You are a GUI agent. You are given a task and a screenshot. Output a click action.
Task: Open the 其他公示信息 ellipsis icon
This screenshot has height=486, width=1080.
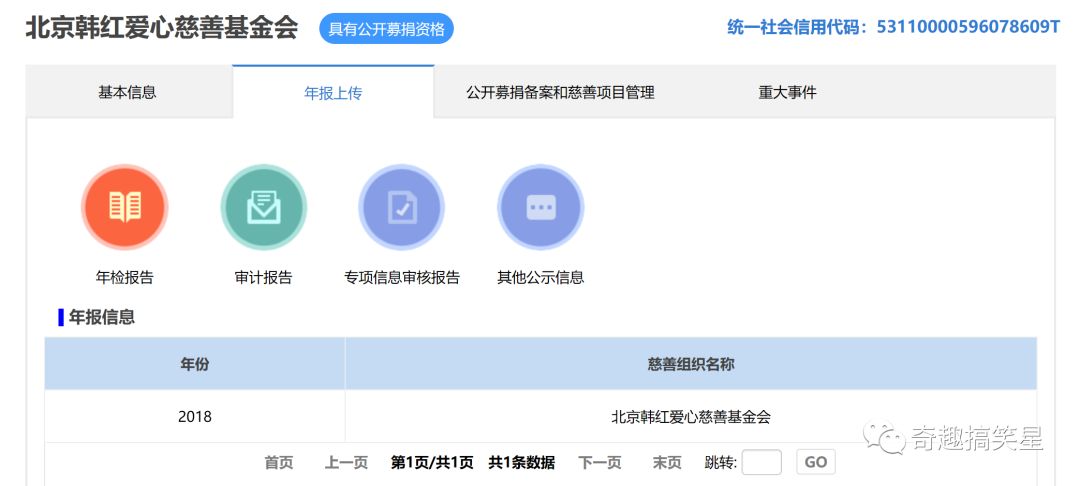(x=541, y=207)
